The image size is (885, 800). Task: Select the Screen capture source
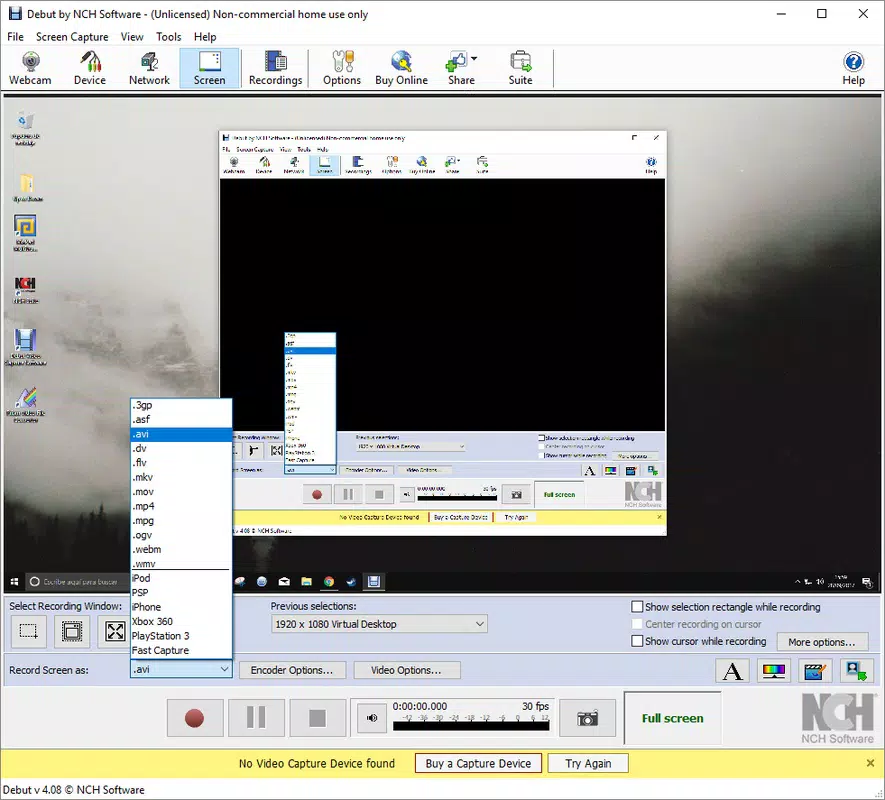[209, 68]
